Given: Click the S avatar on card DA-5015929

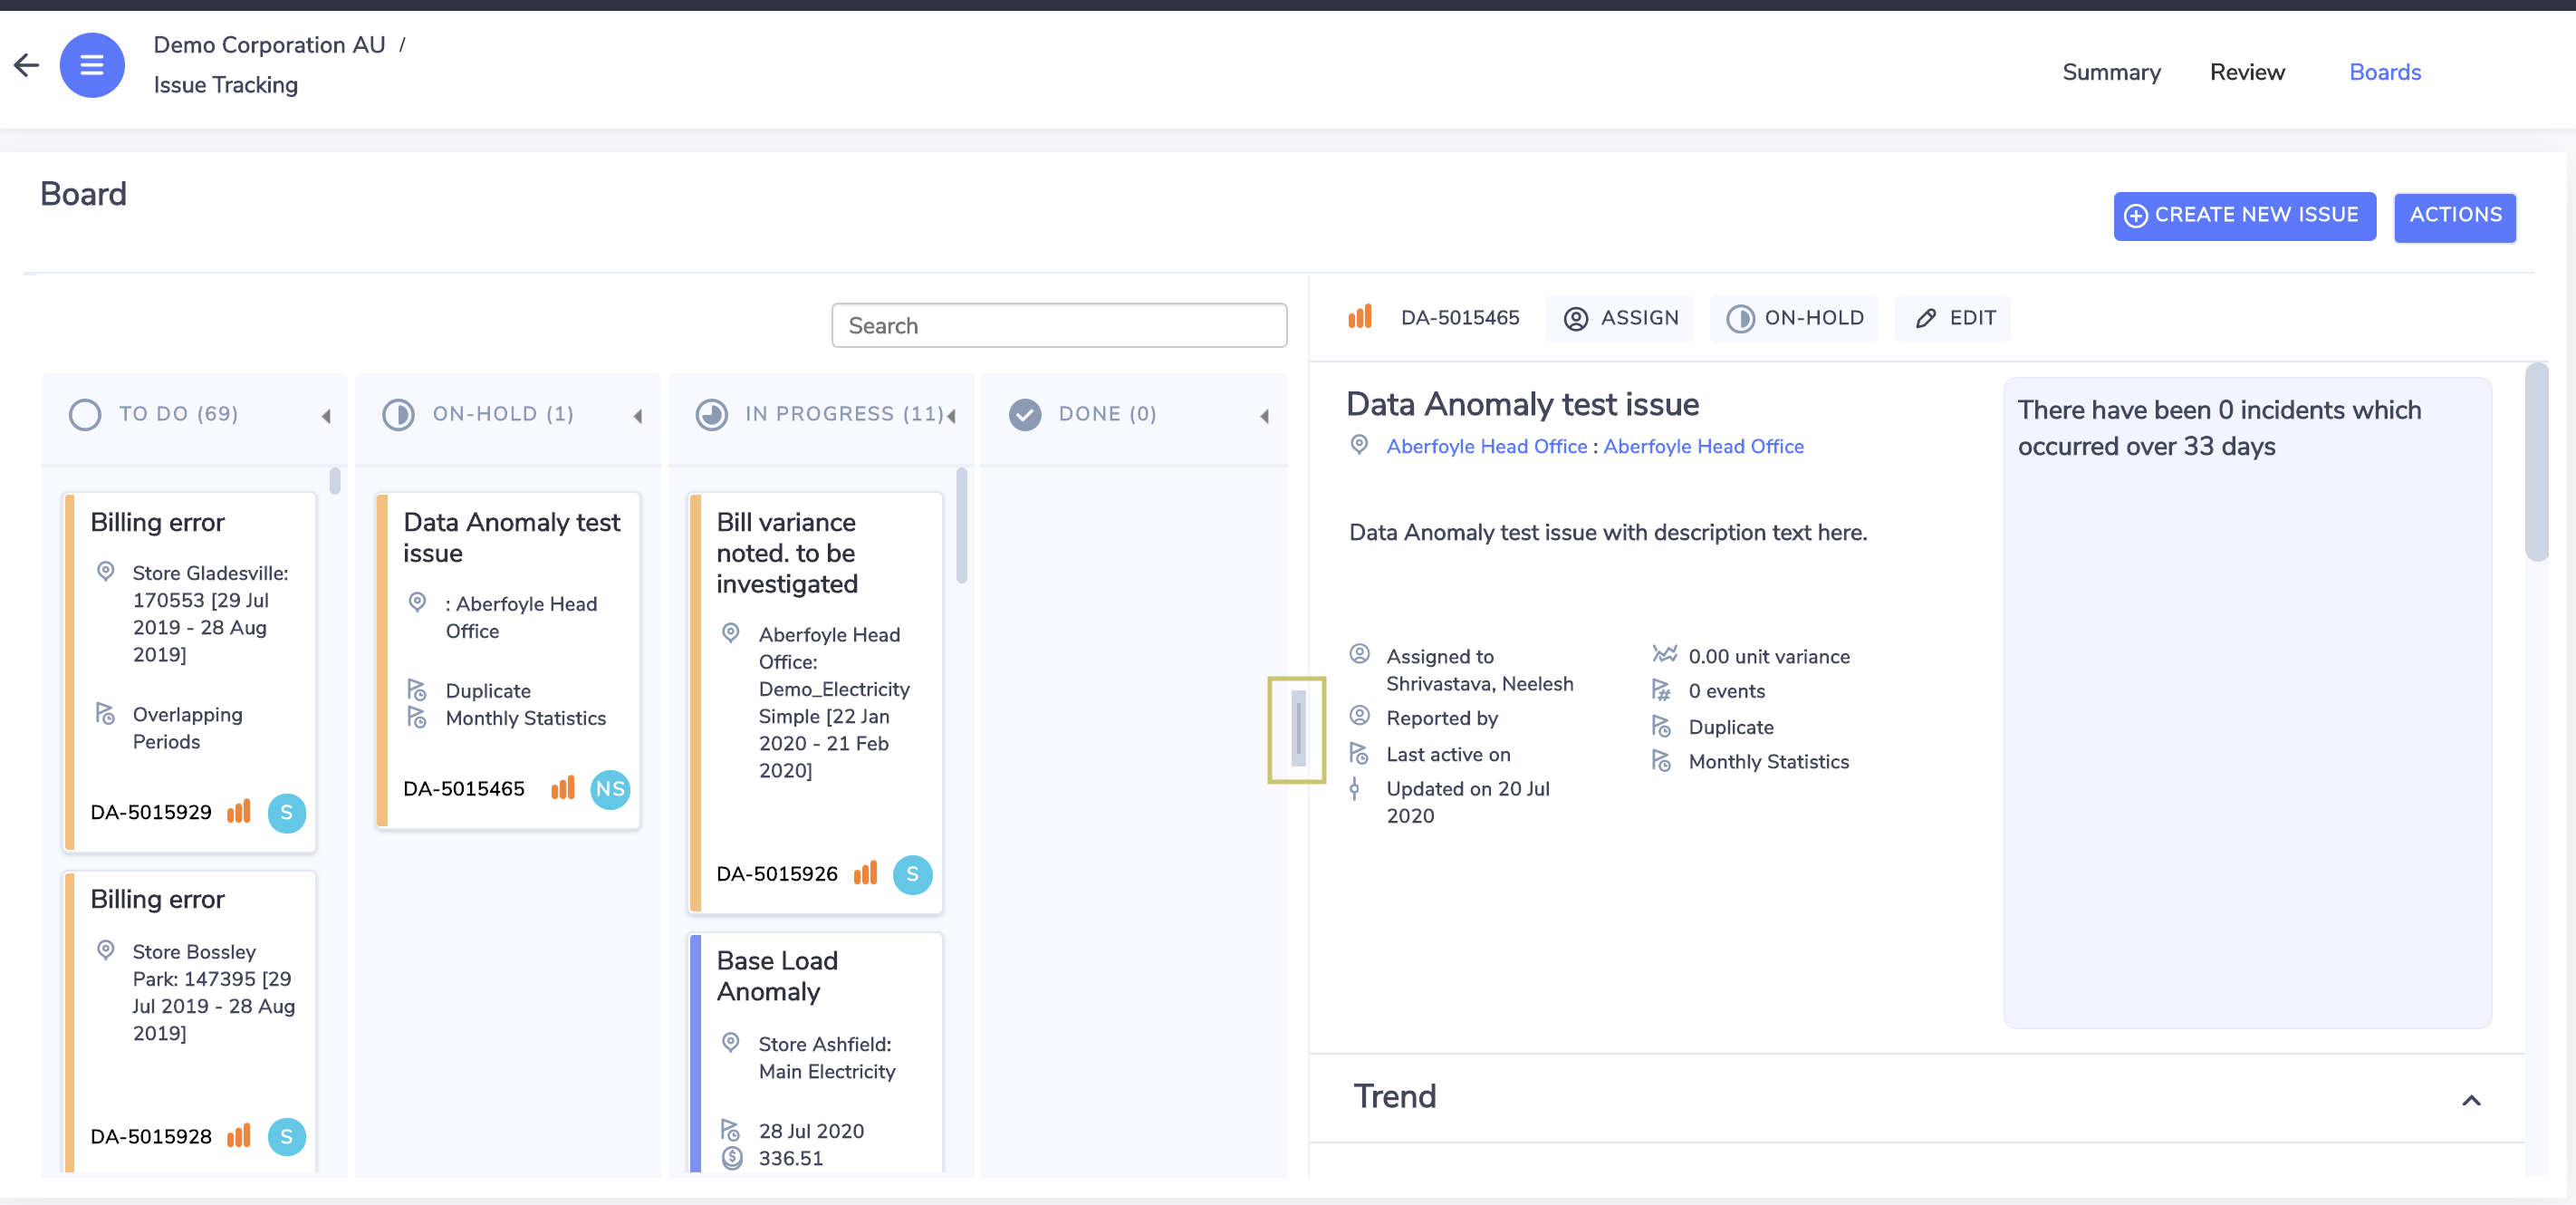Looking at the screenshot, I should coord(287,812).
